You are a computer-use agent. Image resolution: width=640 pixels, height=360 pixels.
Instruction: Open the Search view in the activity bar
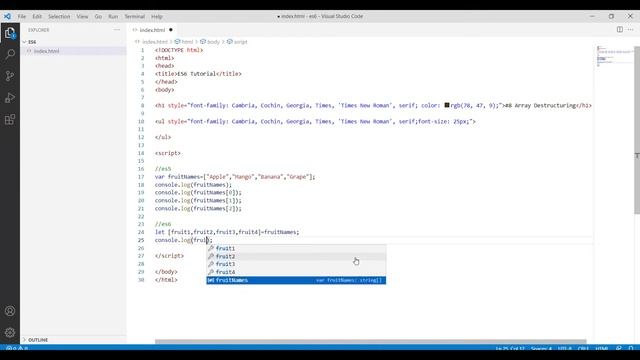tap(10, 54)
